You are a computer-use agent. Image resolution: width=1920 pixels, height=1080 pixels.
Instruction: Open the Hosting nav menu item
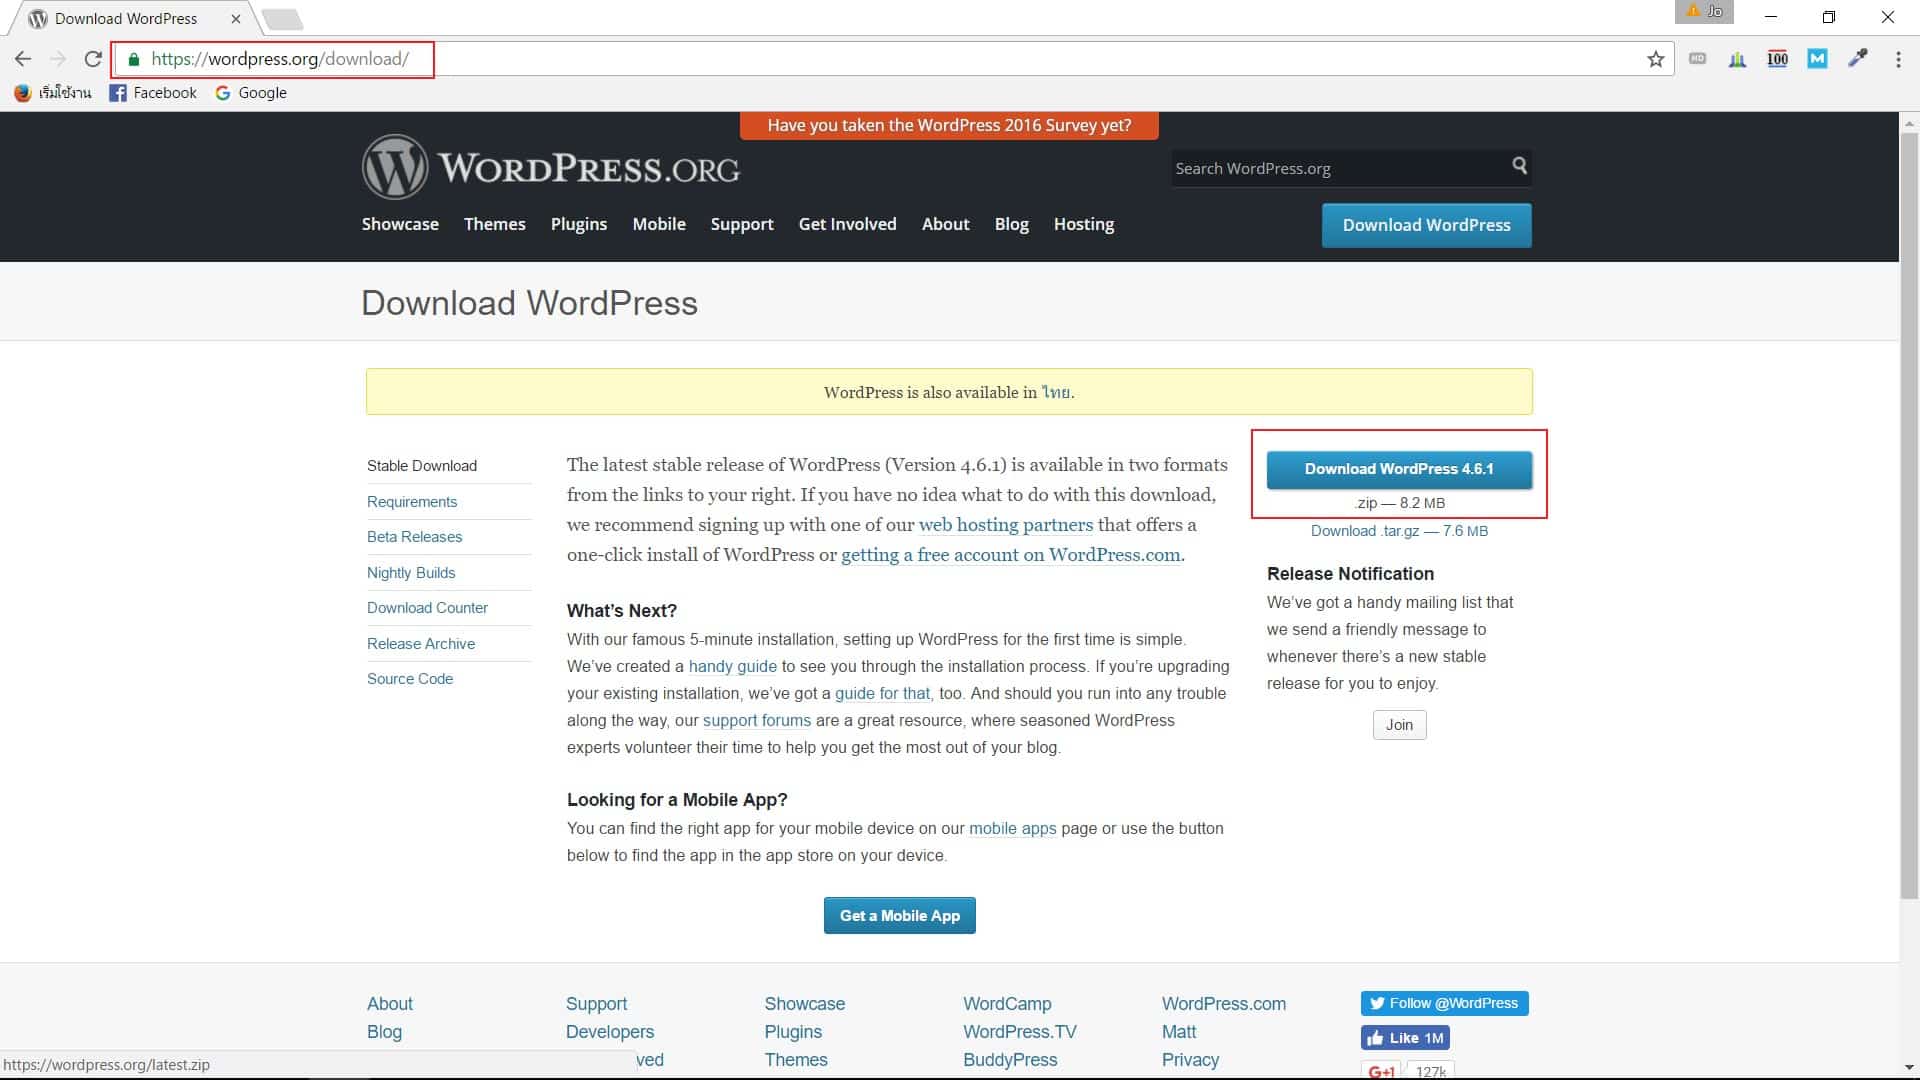click(x=1083, y=224)
